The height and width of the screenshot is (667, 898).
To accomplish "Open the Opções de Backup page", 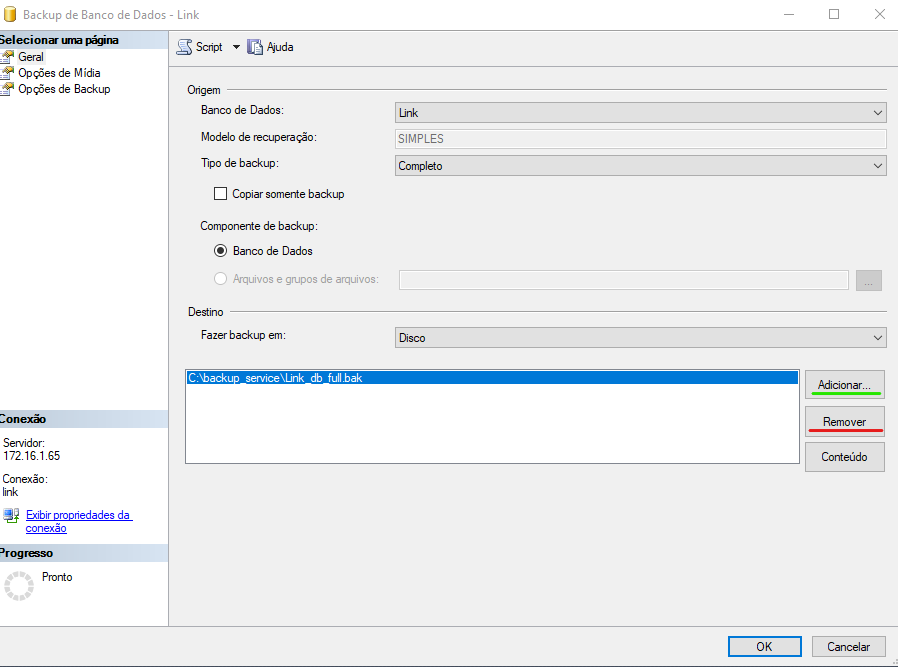I will pos(64,89).
